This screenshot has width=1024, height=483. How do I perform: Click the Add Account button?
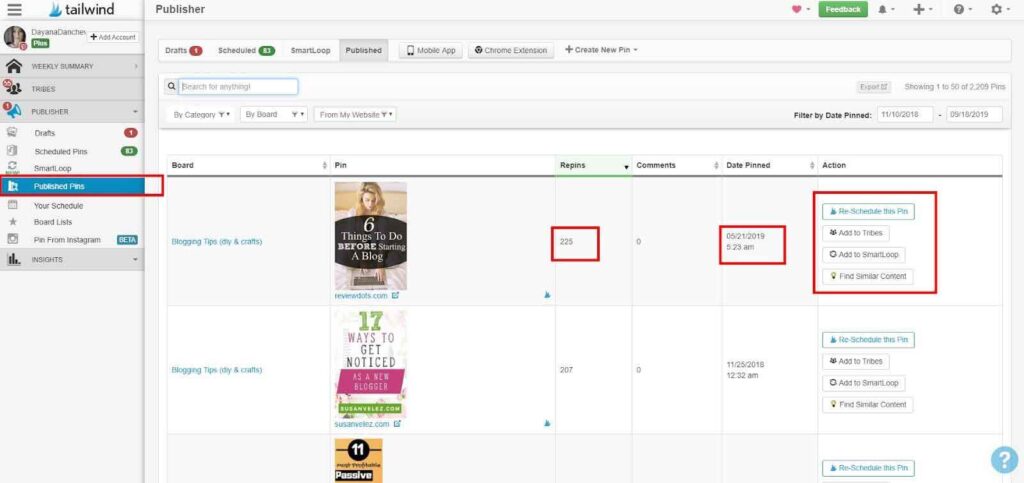pyautogui.click(x=113, y=37)
